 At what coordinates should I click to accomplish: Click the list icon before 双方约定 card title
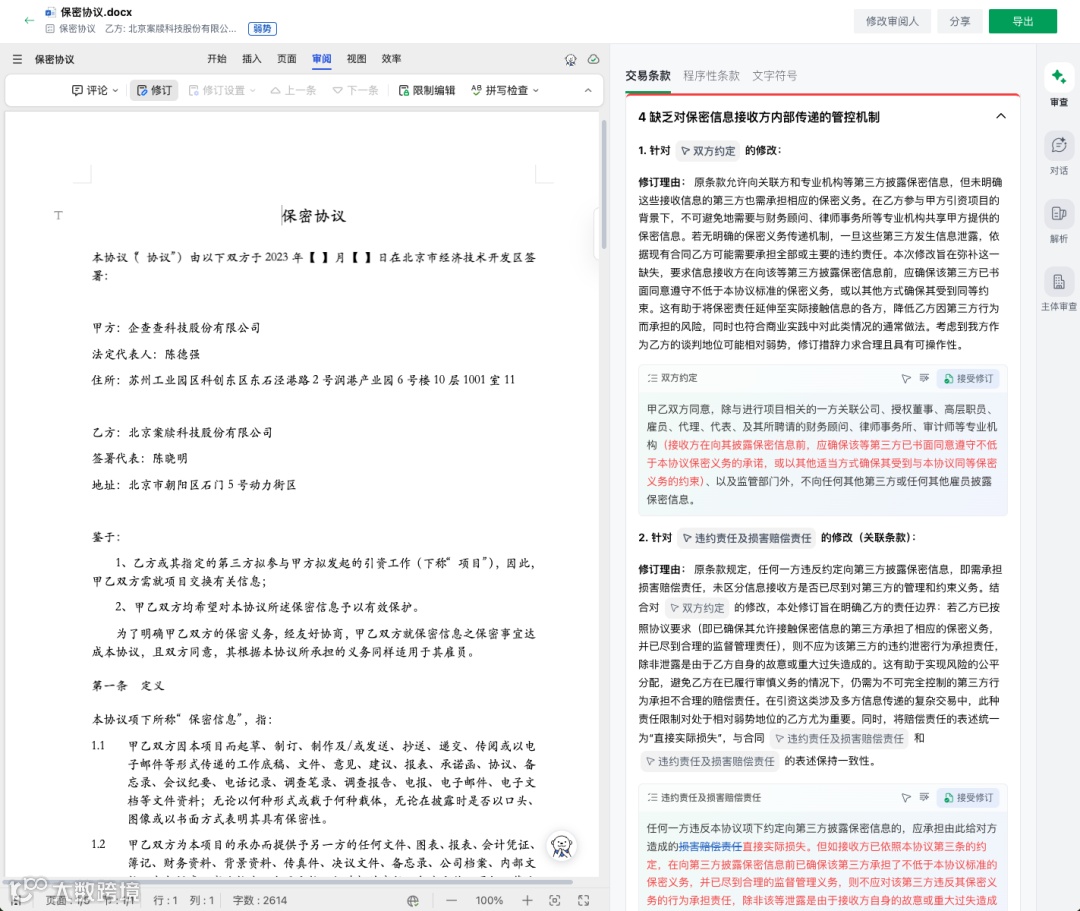pyautogui.click(x=652, y=378)
